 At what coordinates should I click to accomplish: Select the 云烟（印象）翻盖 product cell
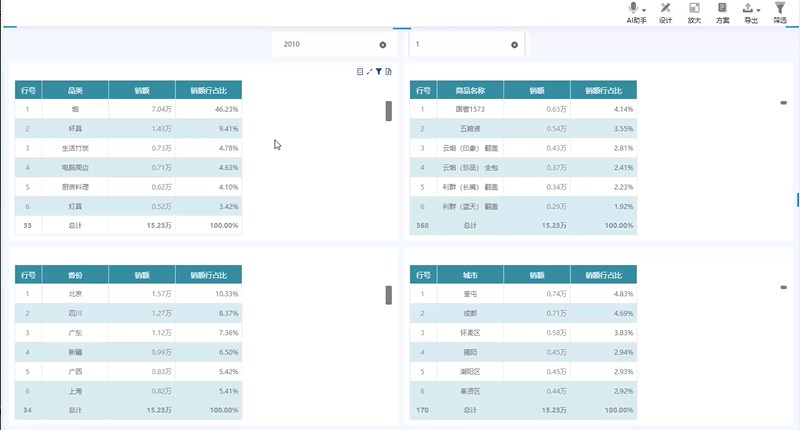coord(470,148)
